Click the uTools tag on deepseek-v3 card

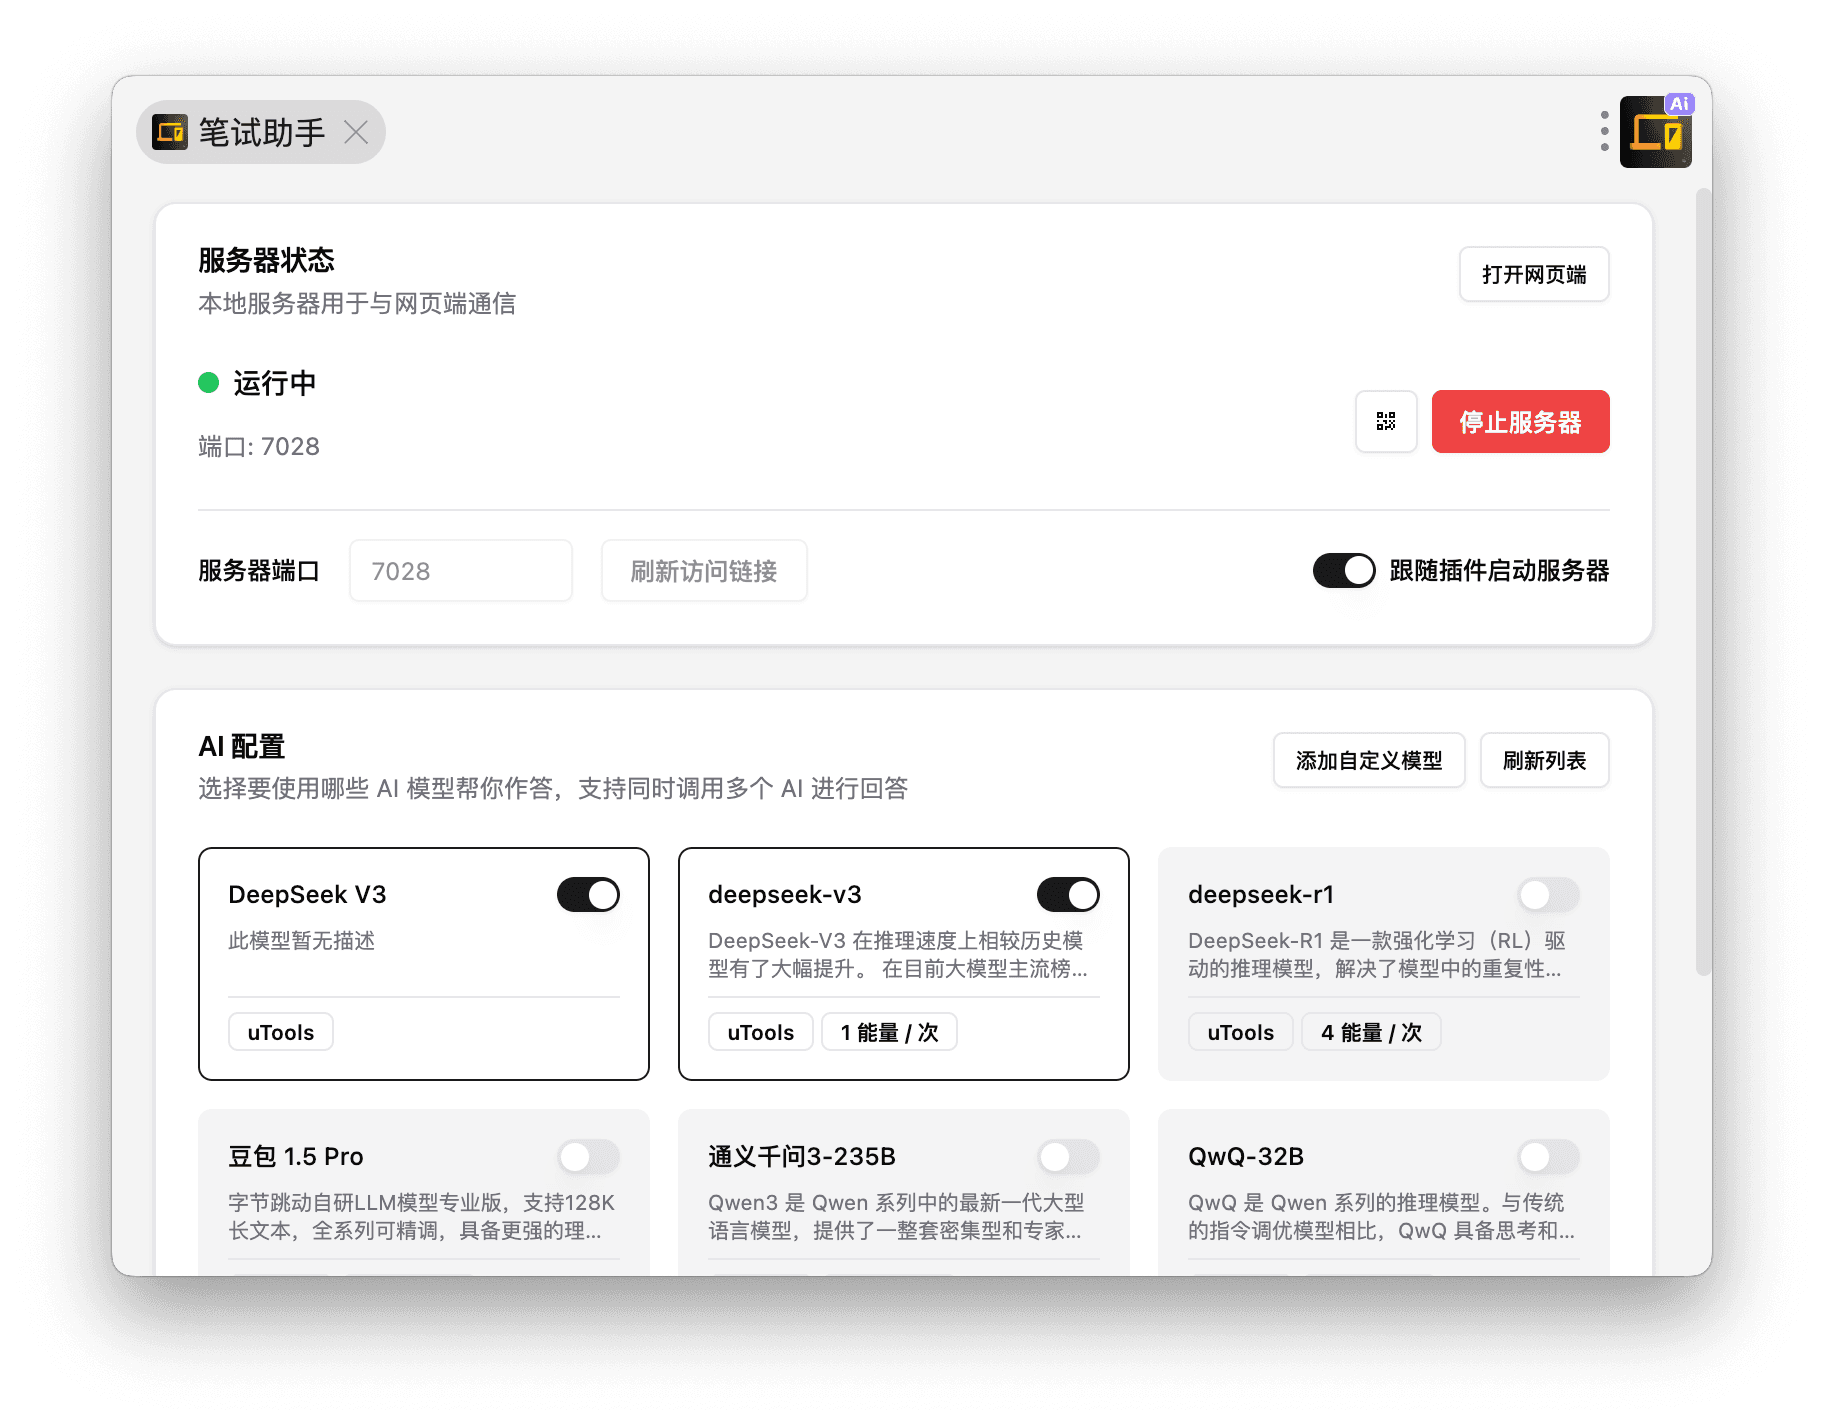761,1032
